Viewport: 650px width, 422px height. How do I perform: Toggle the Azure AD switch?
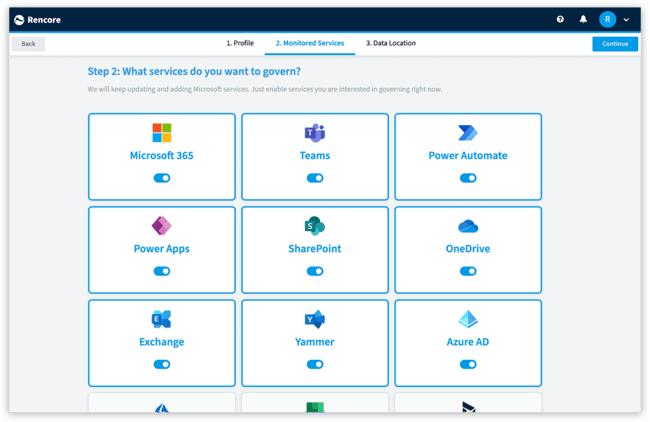coord(468,364)
